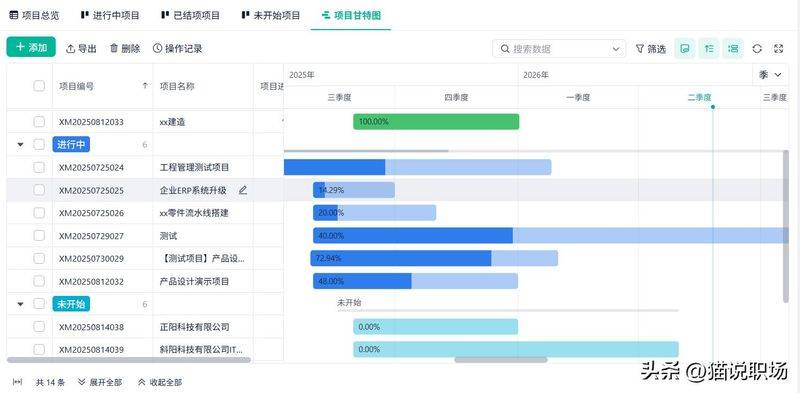The height and width of the screenshot is (393, 800).
Task: Click the 四季度 quarter header
Action: click(456, 97)
